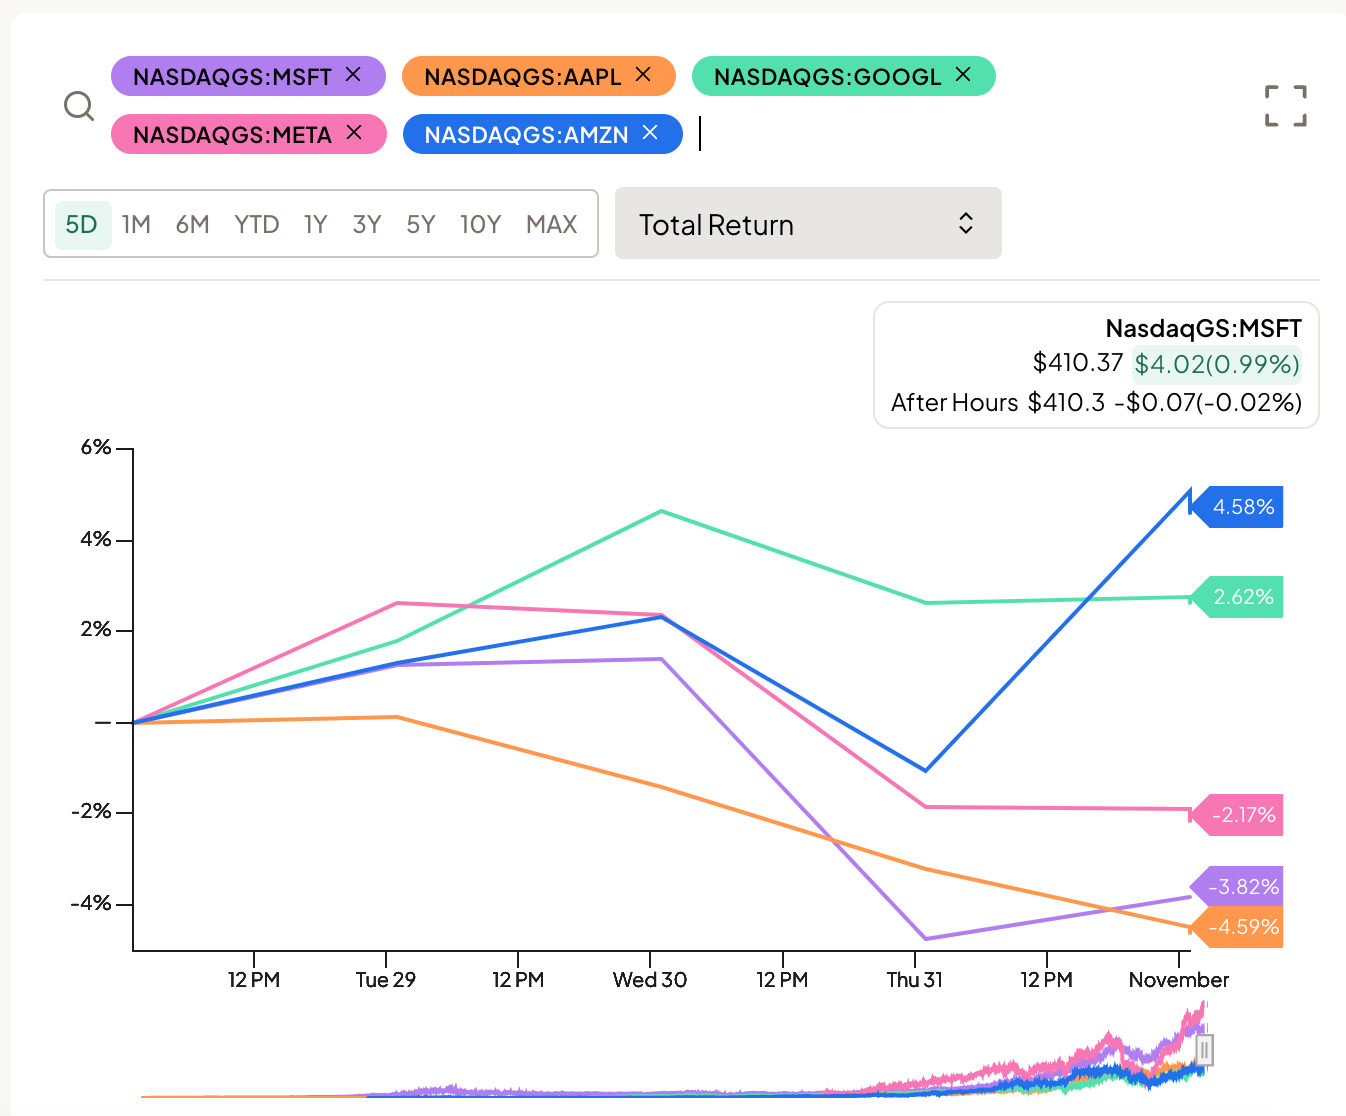This screenshot has width=1346, height=1116.
Task: Click the Thu 31 axis label
Action: 915,980
